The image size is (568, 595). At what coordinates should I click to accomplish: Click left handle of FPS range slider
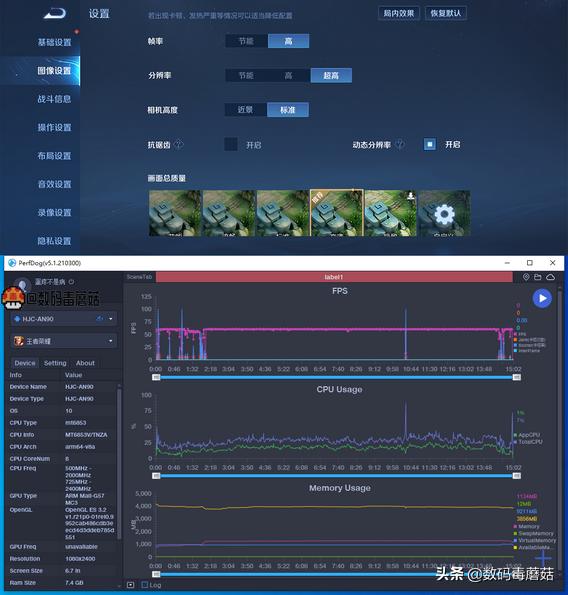point(156,377)
